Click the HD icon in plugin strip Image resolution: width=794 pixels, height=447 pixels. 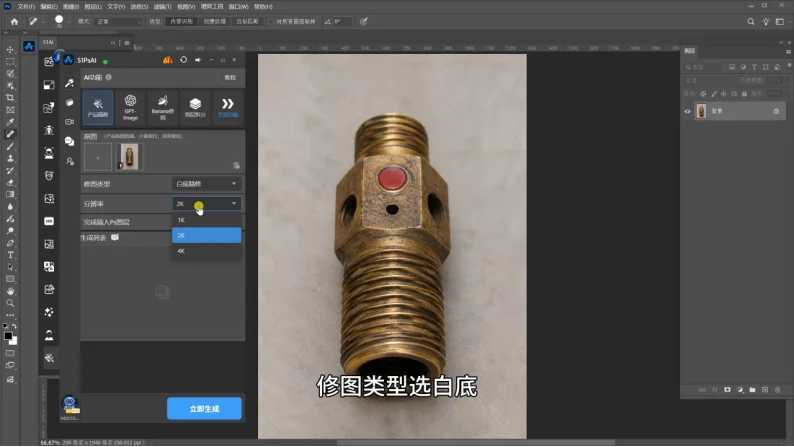(x=49, y=221)
